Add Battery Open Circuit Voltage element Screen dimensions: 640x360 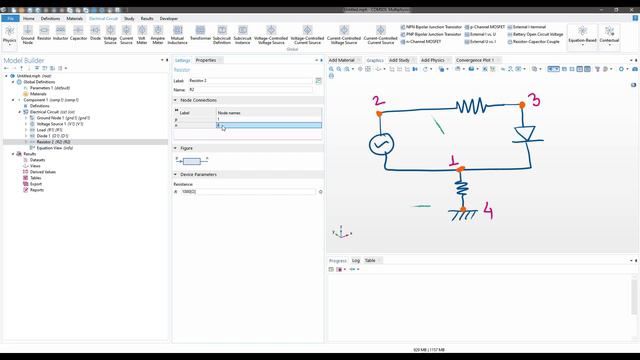pyautogui.click(x=535, y=34)
